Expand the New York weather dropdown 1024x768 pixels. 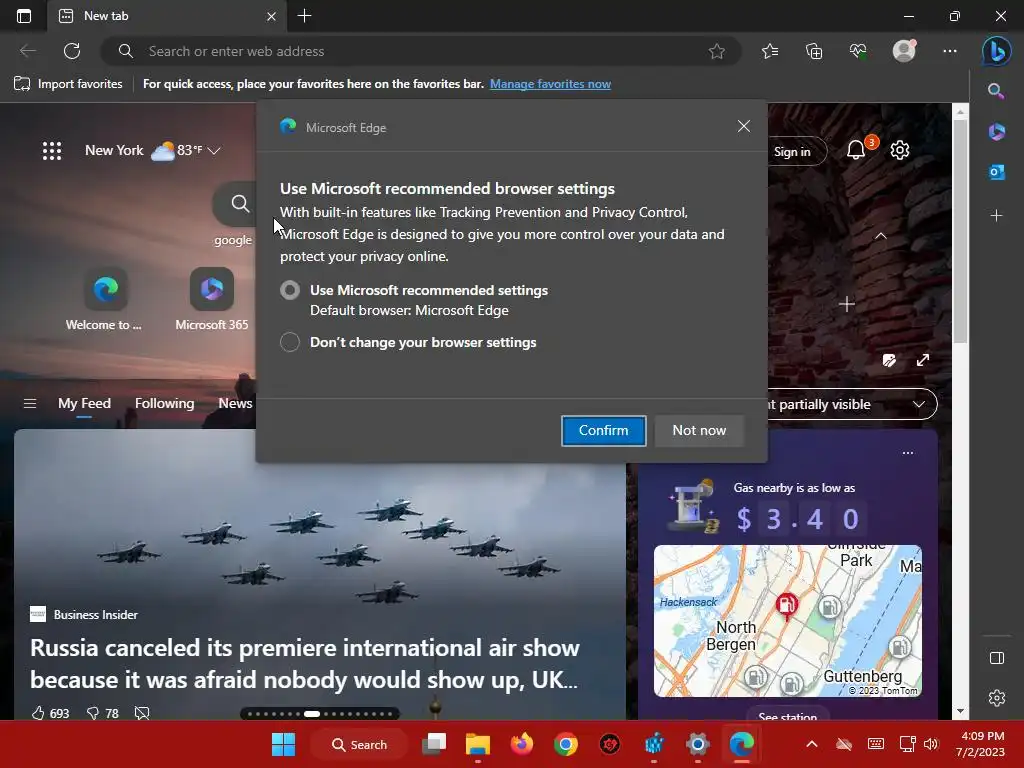pyautogui.click(x=214, y=151)
